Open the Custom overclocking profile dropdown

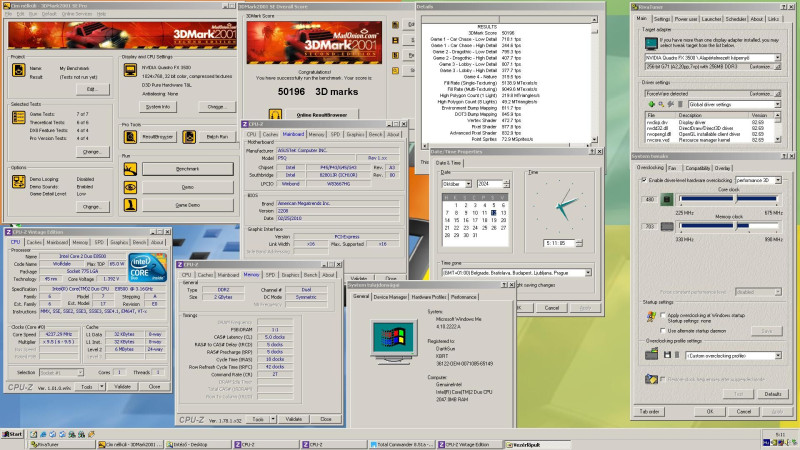[778, 355]
